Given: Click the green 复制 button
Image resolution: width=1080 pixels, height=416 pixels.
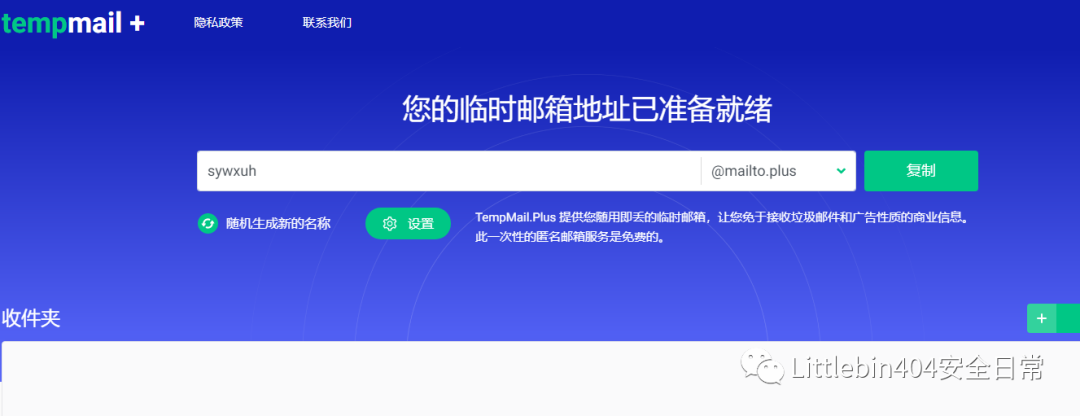Looking at the screenshot, I should (x=921, y=171).
